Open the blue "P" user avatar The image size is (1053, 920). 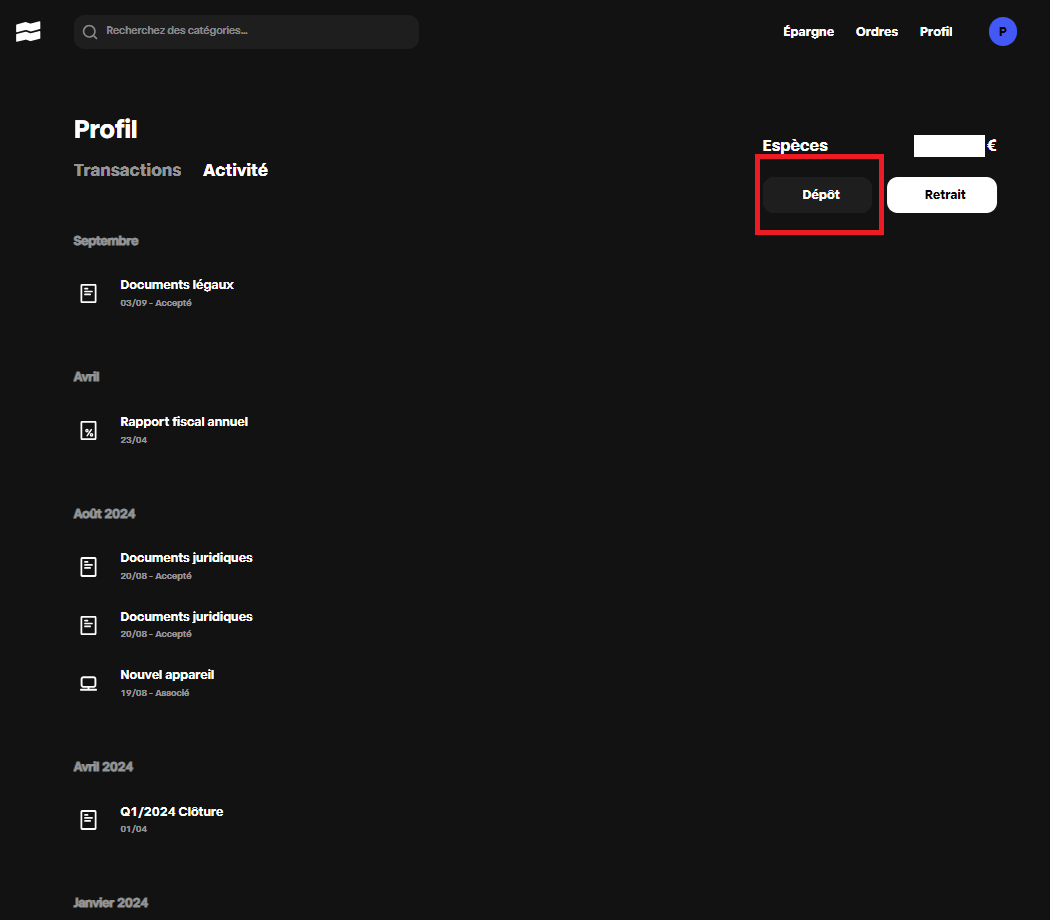point(1002,32)
